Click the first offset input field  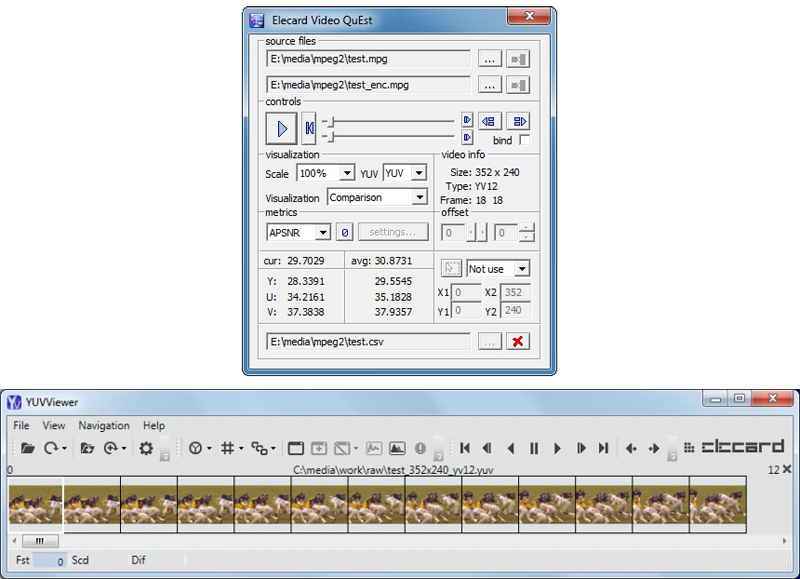[x=454, y=233]
